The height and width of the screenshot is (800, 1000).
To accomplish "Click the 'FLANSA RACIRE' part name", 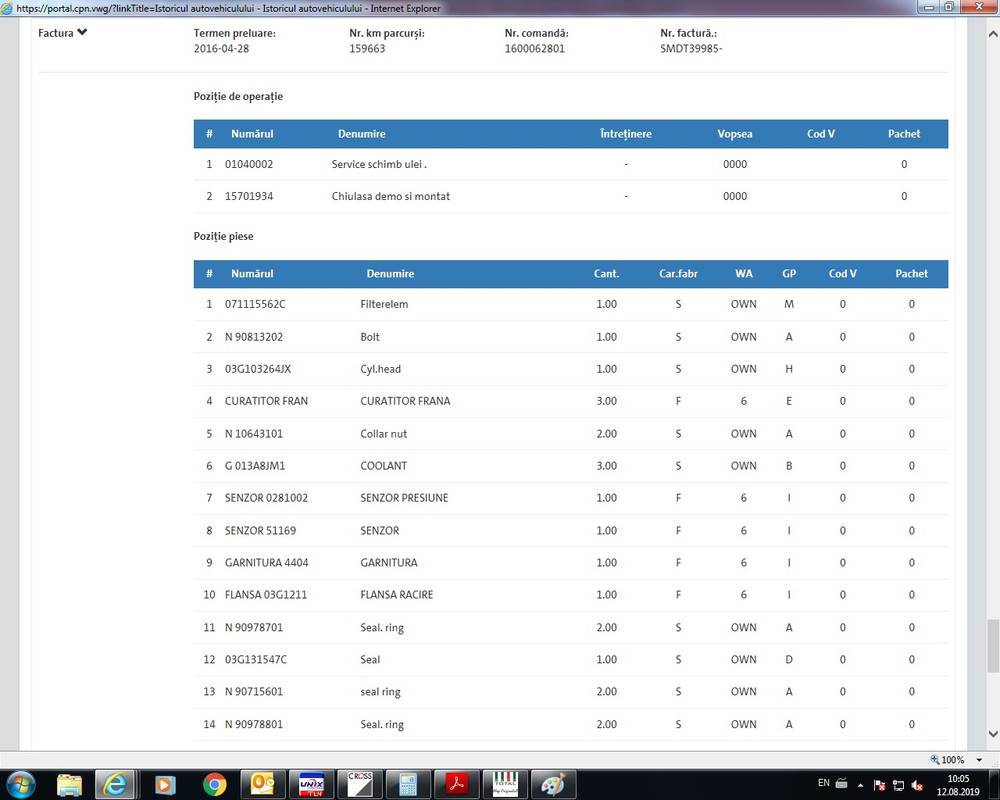I will click(x=397, y=595).
